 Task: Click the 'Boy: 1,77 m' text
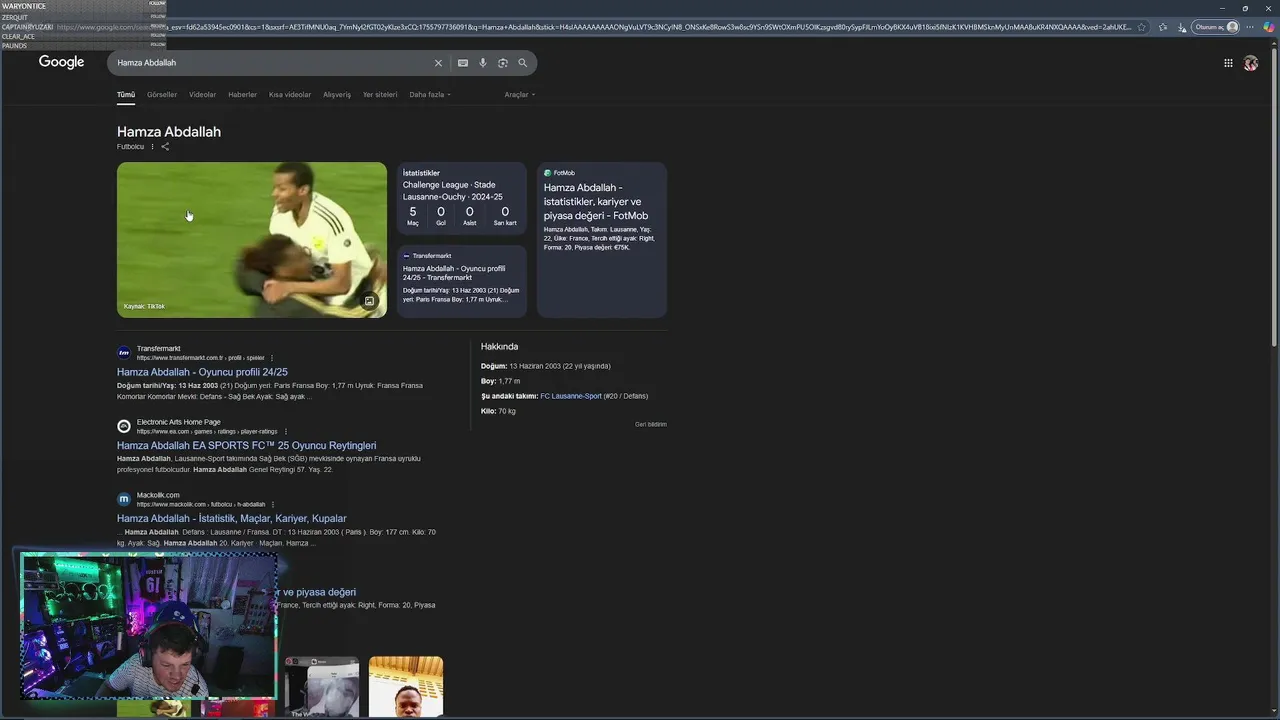(501, 381)
